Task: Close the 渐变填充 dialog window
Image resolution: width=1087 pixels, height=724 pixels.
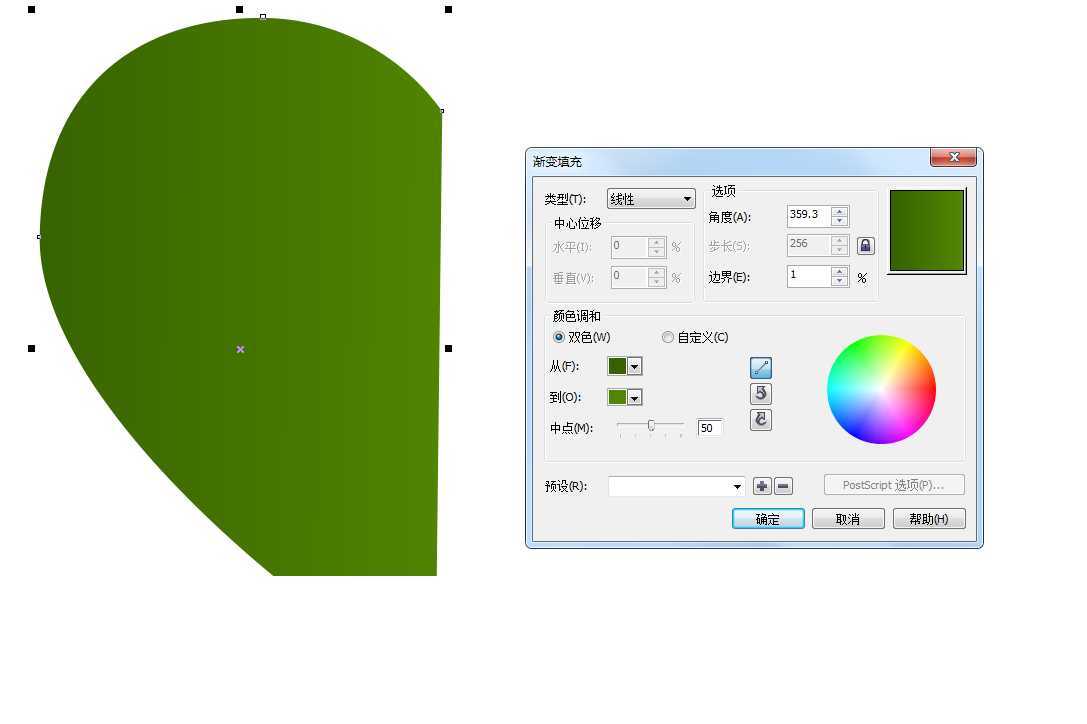Action: point(953,158)
